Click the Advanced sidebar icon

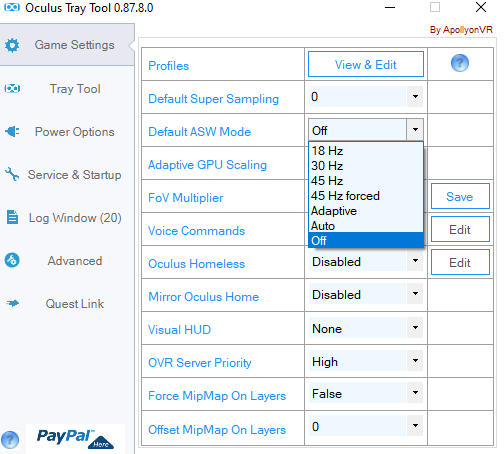12,260
